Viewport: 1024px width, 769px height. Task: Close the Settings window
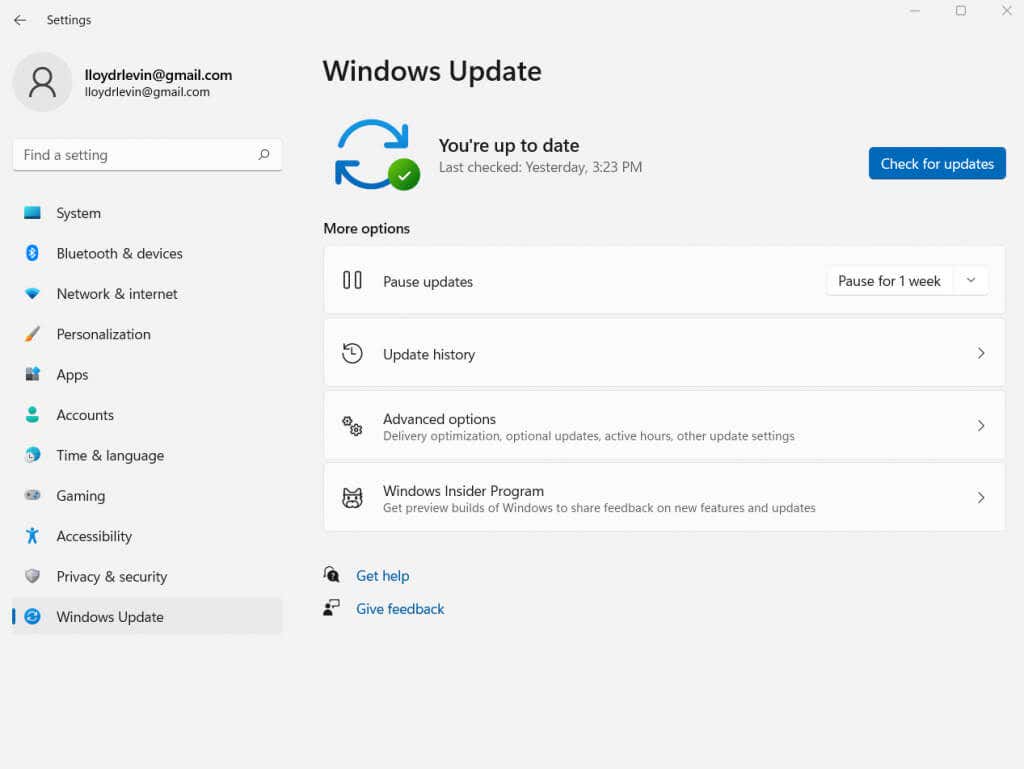pyautogui.click(x=1006, y=10)
